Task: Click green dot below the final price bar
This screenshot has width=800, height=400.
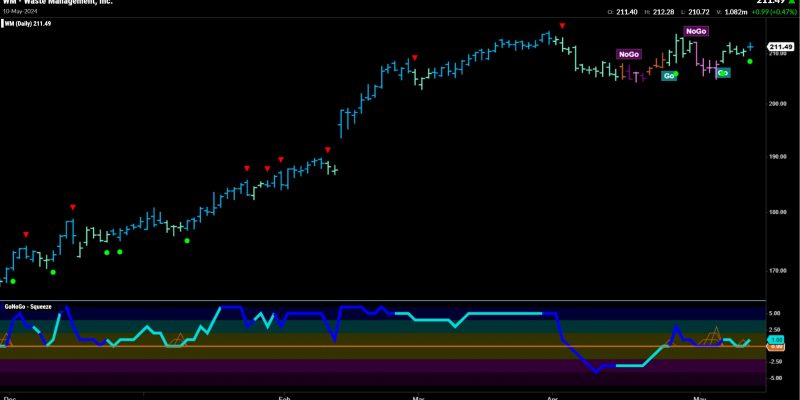Action: 749,61
